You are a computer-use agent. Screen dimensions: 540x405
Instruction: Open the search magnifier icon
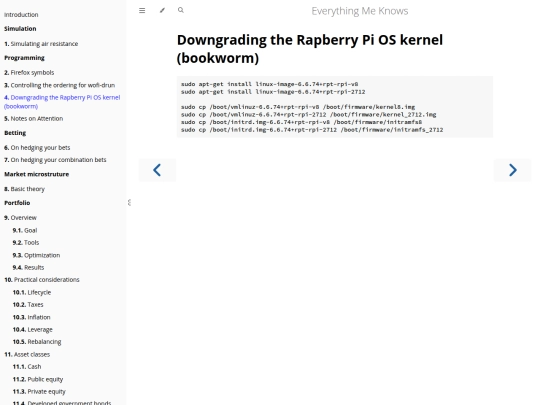point(181,10)
